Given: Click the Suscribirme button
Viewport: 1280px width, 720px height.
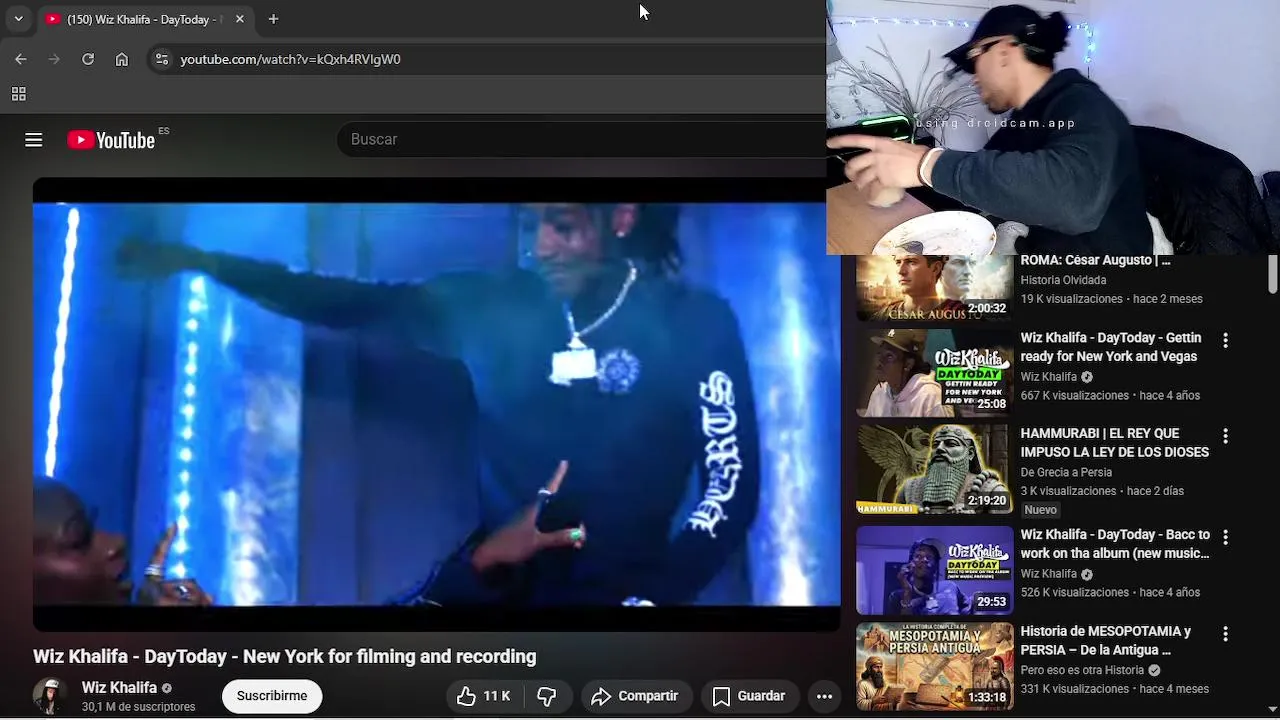Looking at the screenshot, I should [x=272, y=696].
